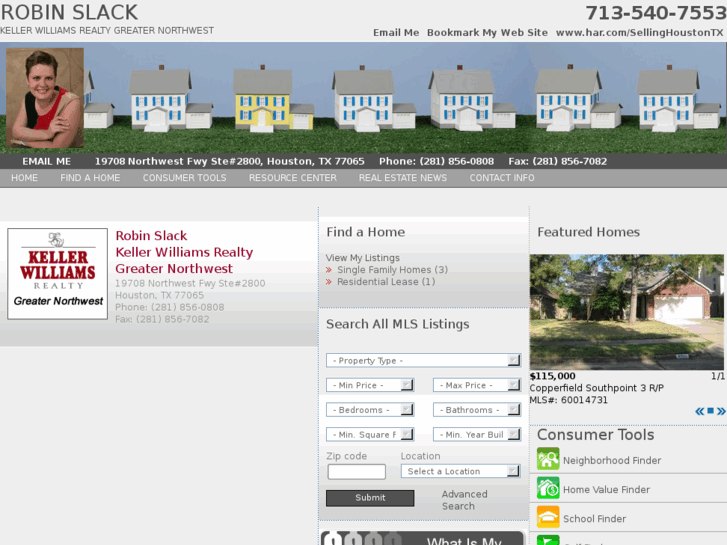Open the Select a Location dropdown
The width and height of the screenshot is (727, 545).
tap(460, 471)
